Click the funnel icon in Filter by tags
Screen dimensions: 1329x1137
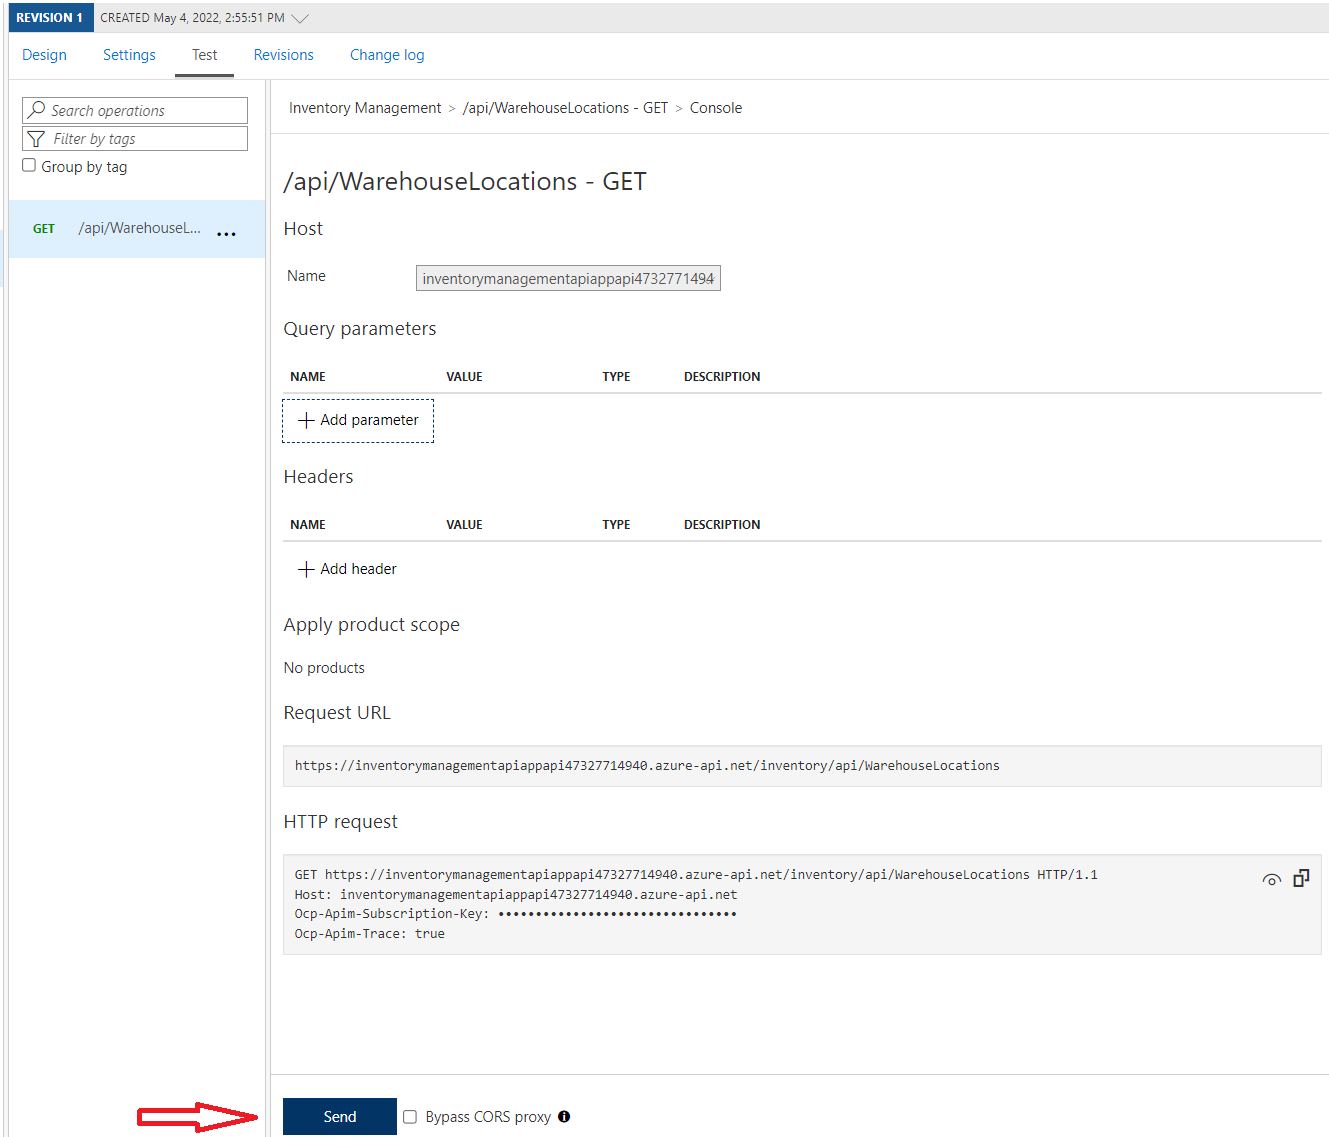(x=36, y=138)
